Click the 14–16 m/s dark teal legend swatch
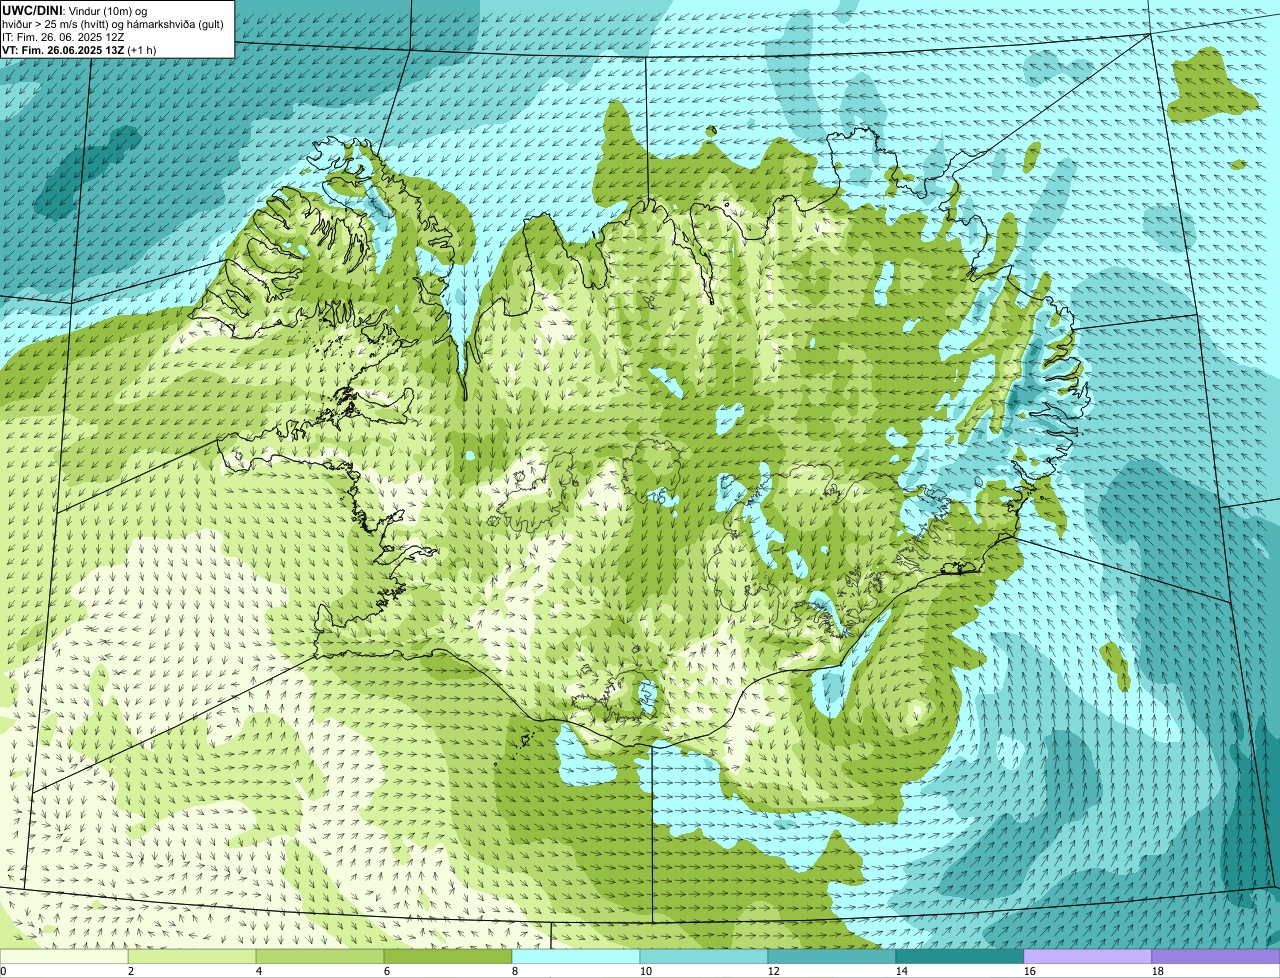 pyautogui.click(x=960, y=956)
